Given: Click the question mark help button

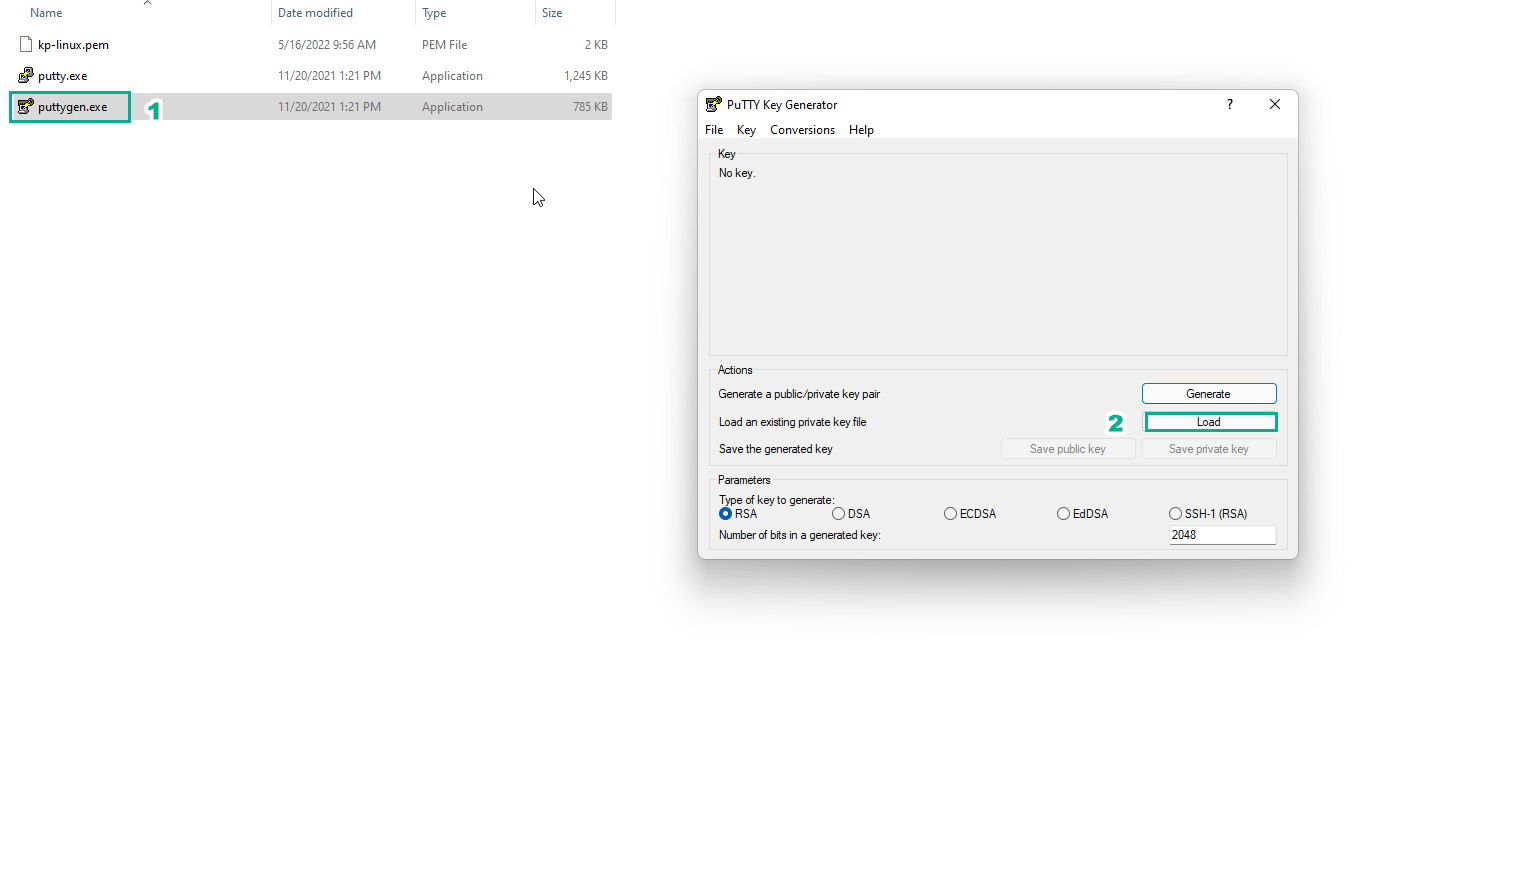Looking at the screenshot, I should (1230, 104).
